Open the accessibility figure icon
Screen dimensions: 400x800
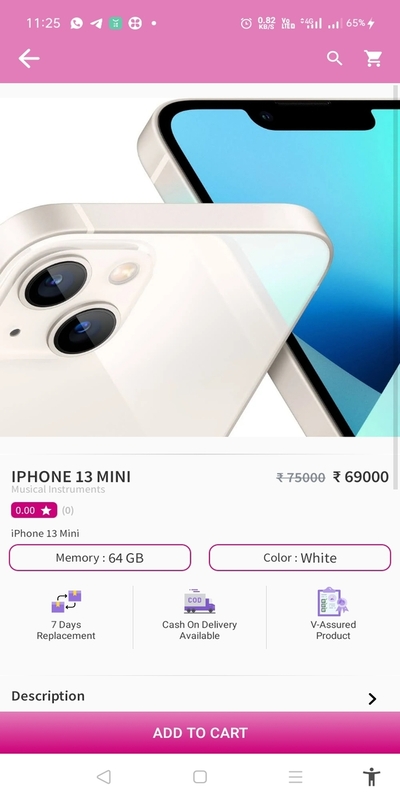372,777
